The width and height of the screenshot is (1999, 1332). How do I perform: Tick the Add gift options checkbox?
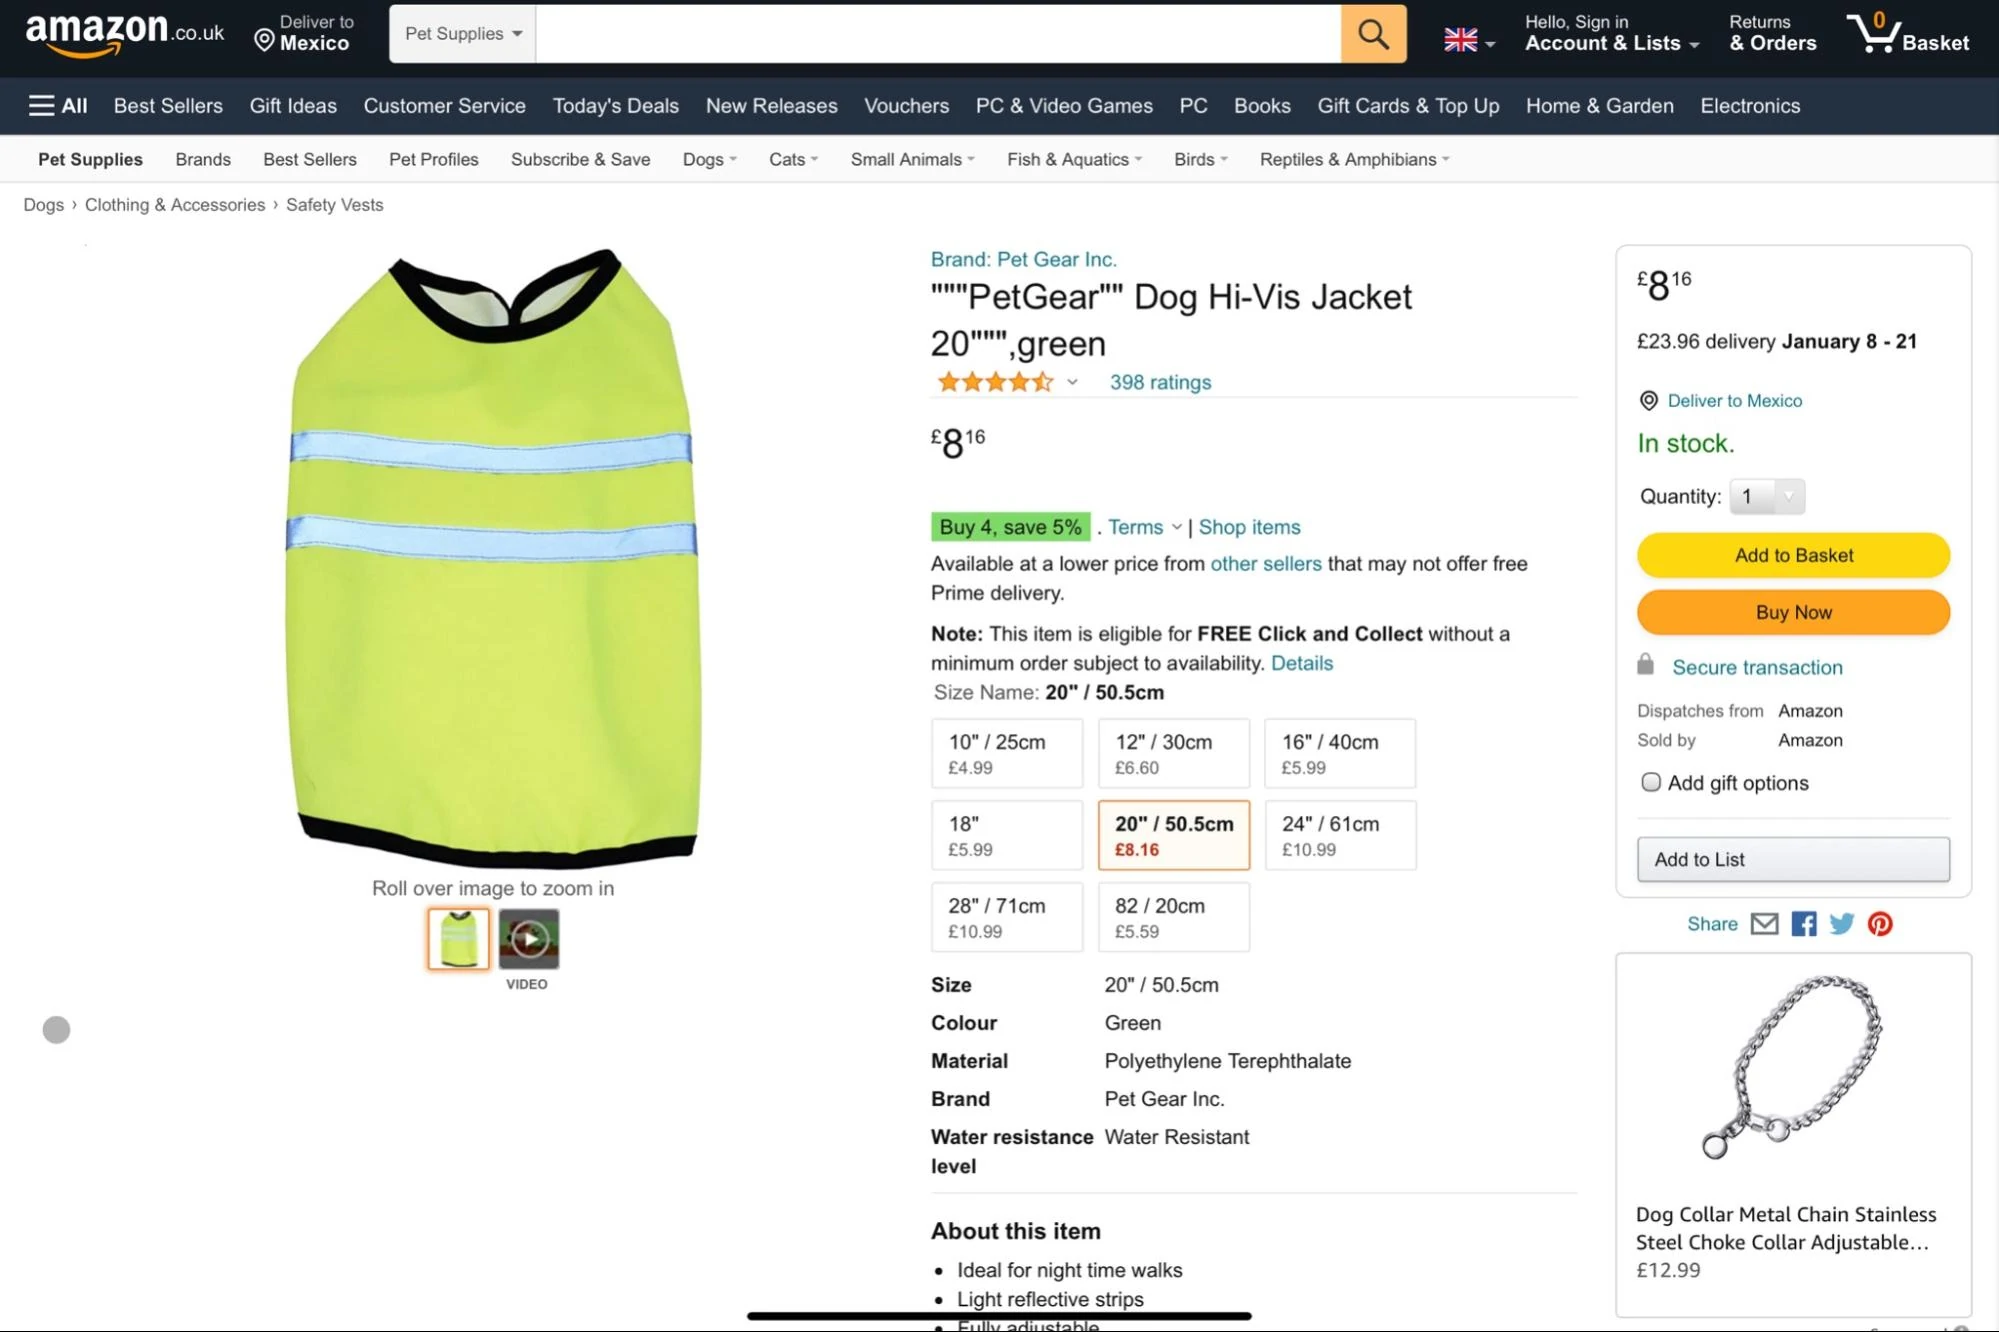pyautogui.click(x=1650, y=782)
